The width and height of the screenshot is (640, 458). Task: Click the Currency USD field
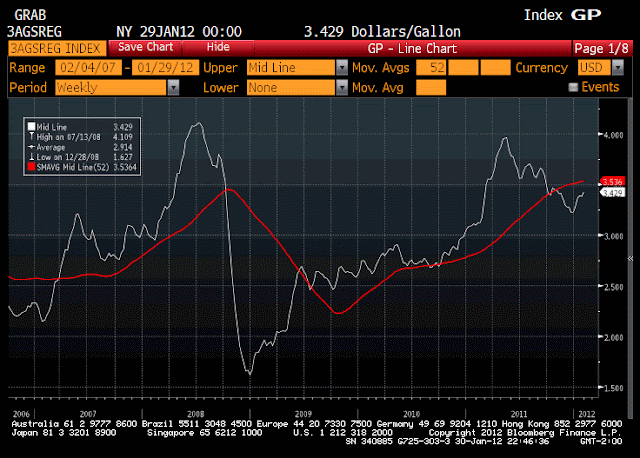tap(594, 68)
